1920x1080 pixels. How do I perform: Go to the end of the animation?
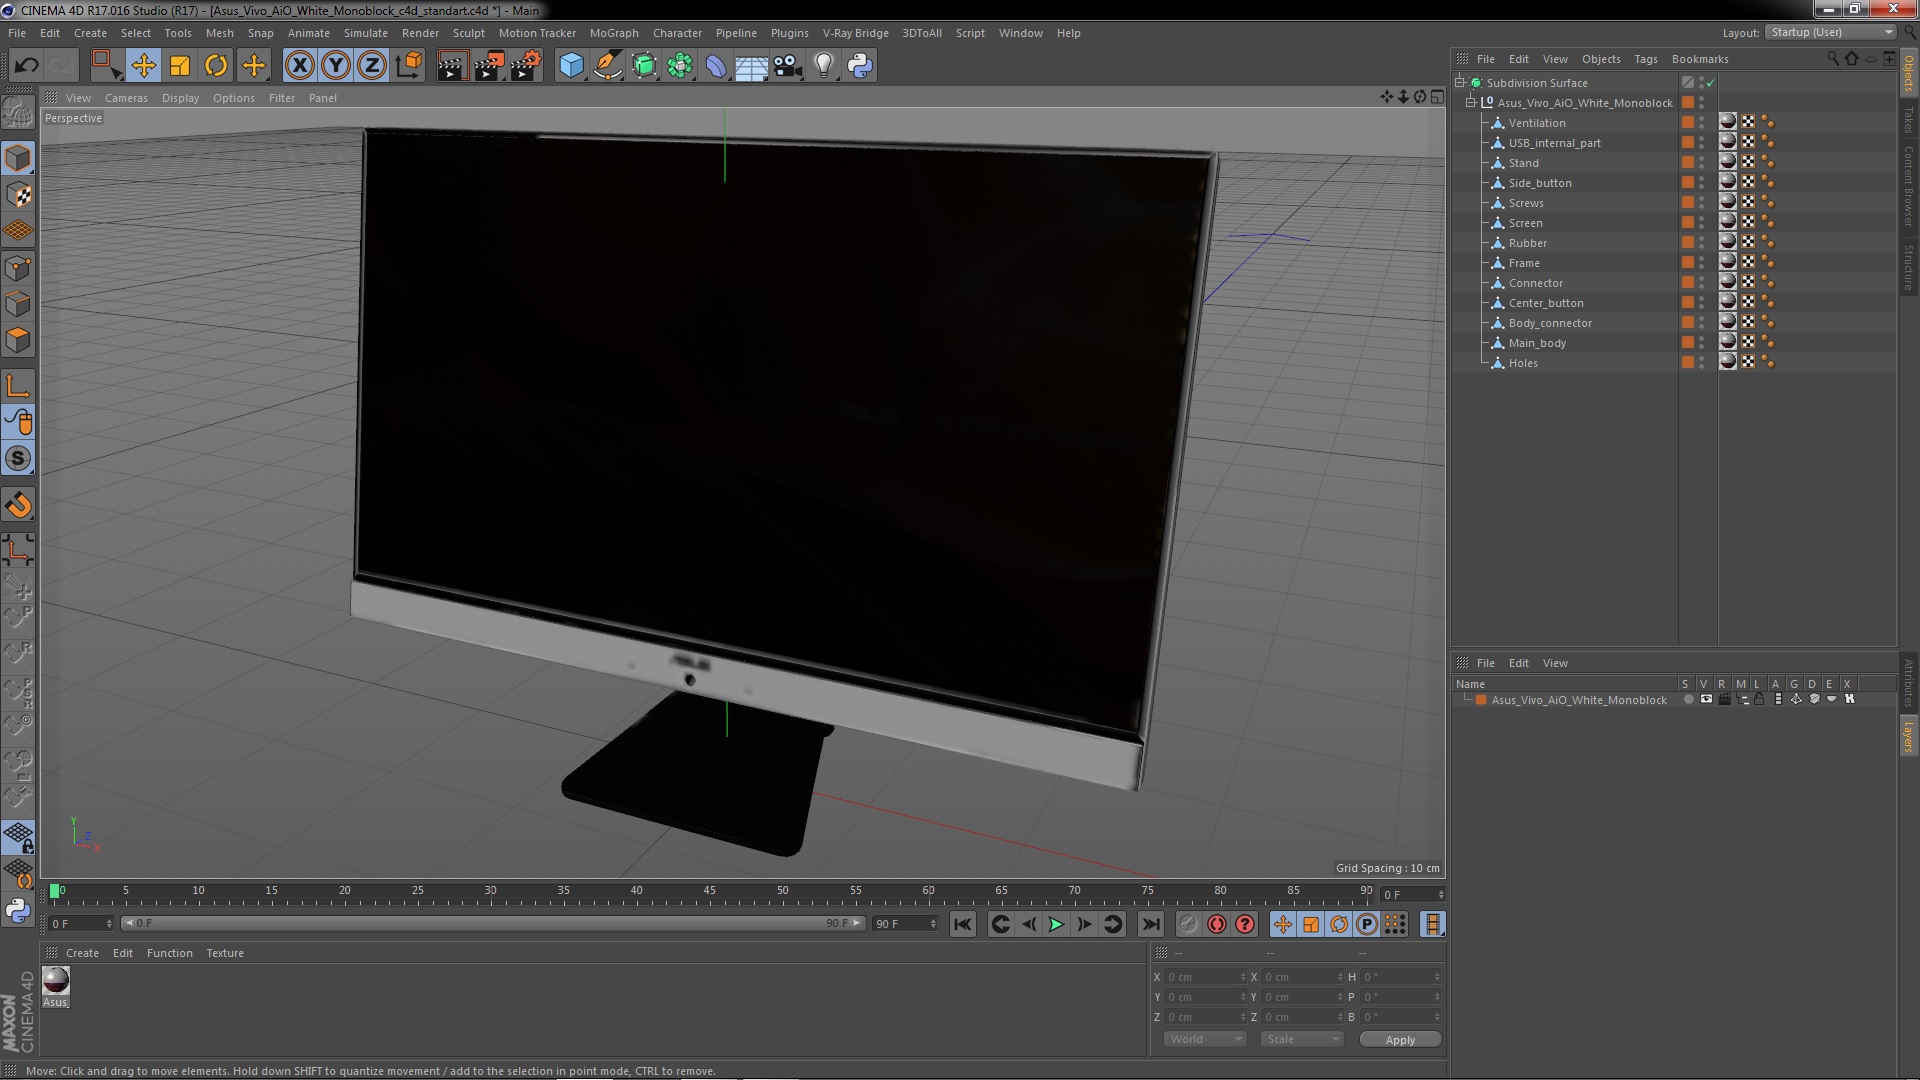click(1151, 925)
